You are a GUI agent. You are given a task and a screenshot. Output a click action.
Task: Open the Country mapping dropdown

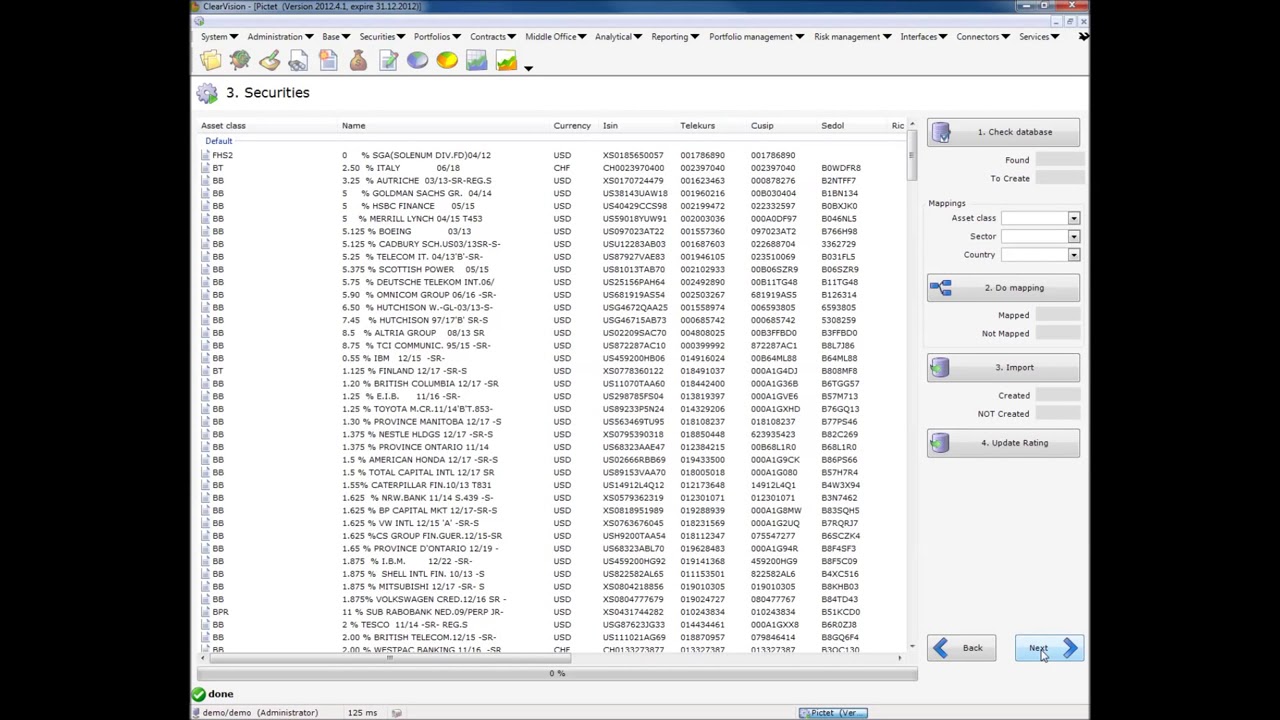(1073, 255)
